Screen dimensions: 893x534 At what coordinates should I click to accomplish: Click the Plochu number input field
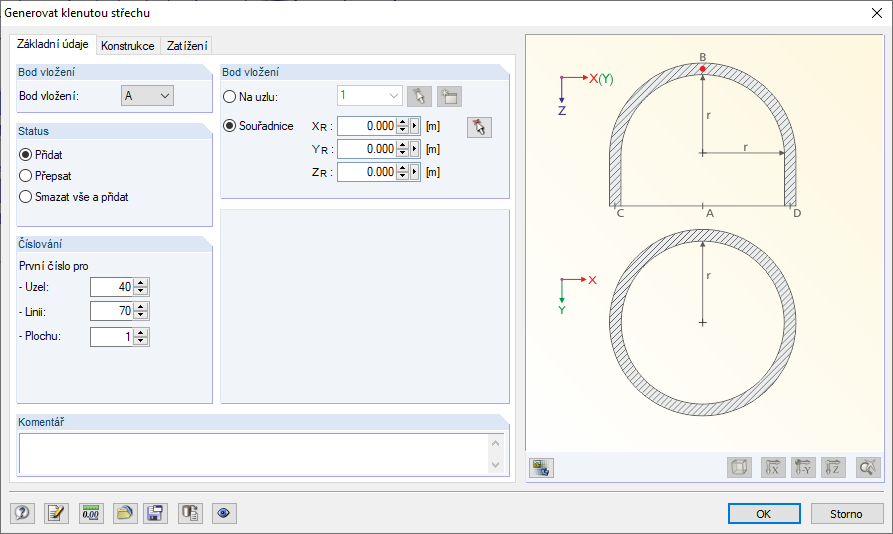click(x=112, y=336)
